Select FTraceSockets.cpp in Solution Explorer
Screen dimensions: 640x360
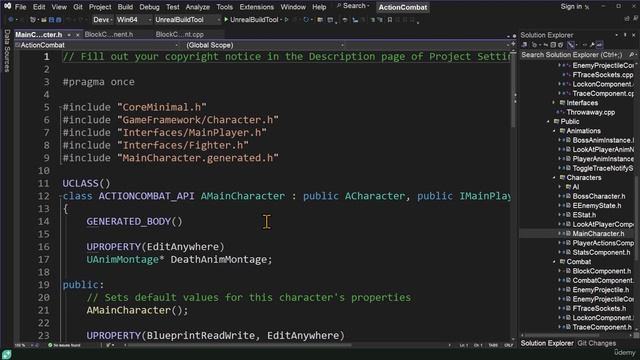click(x=603, y=75)
